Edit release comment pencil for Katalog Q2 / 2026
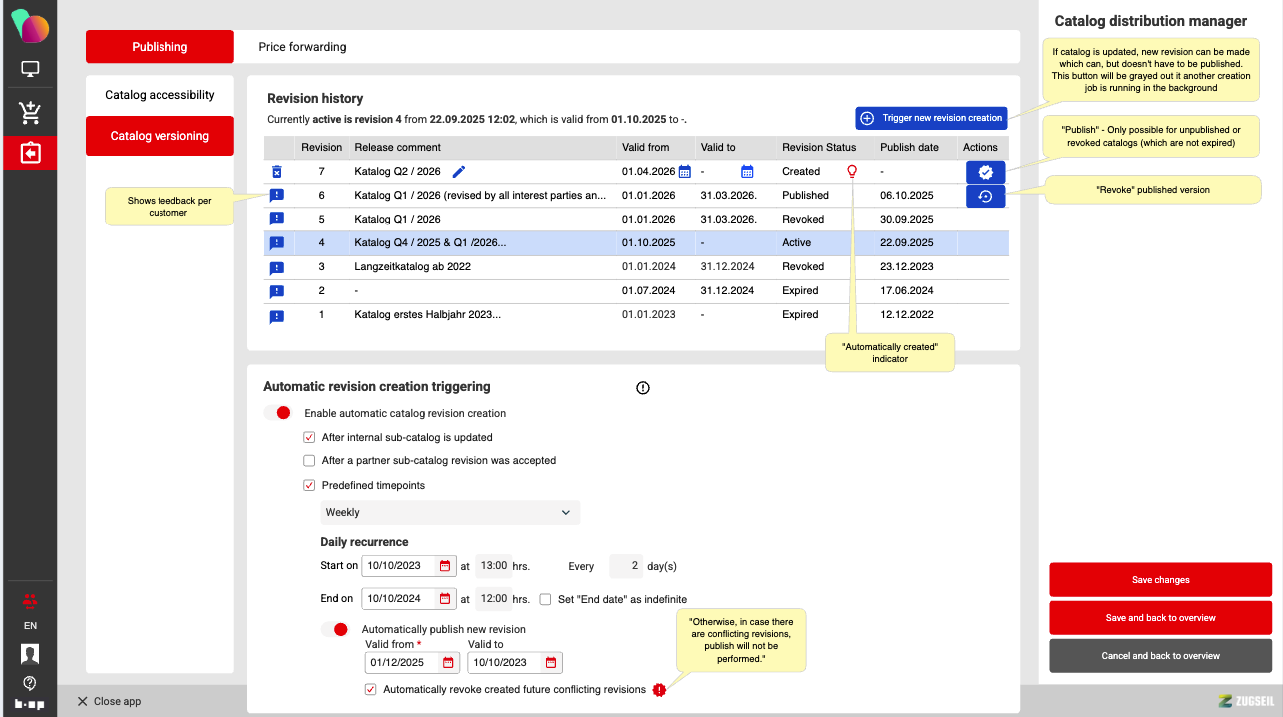The image size is (1283, 717). tap(459, 172)
